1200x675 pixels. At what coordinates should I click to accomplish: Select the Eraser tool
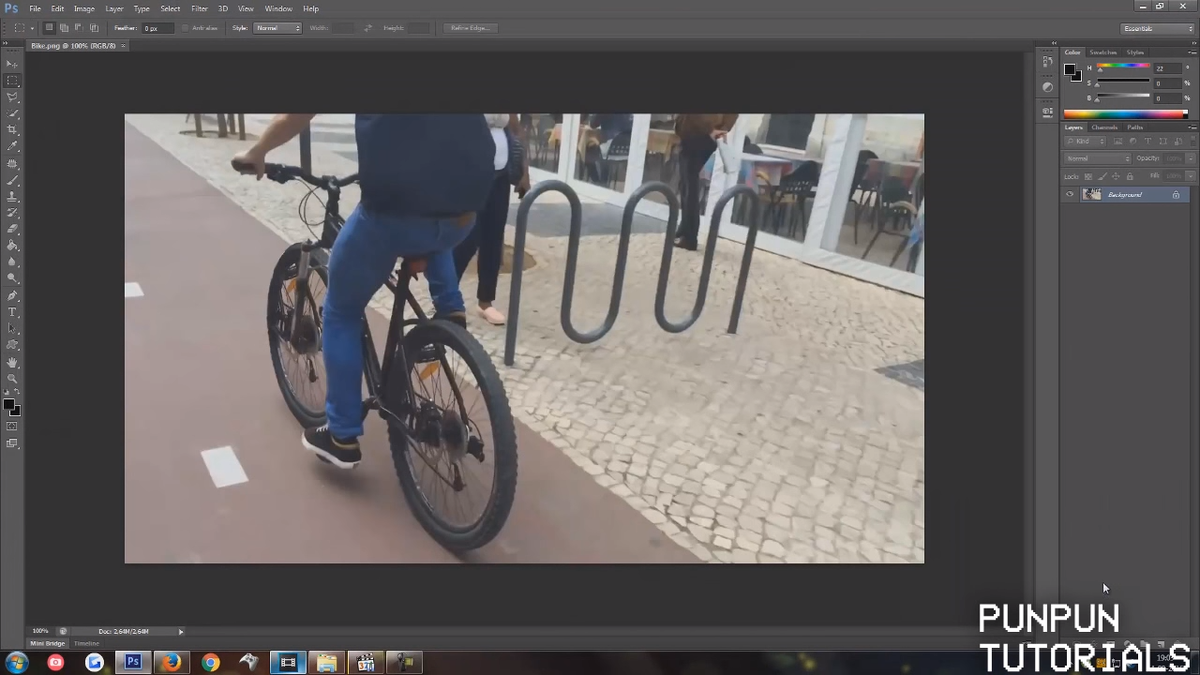pyautogui.click(x=12, y=229)
